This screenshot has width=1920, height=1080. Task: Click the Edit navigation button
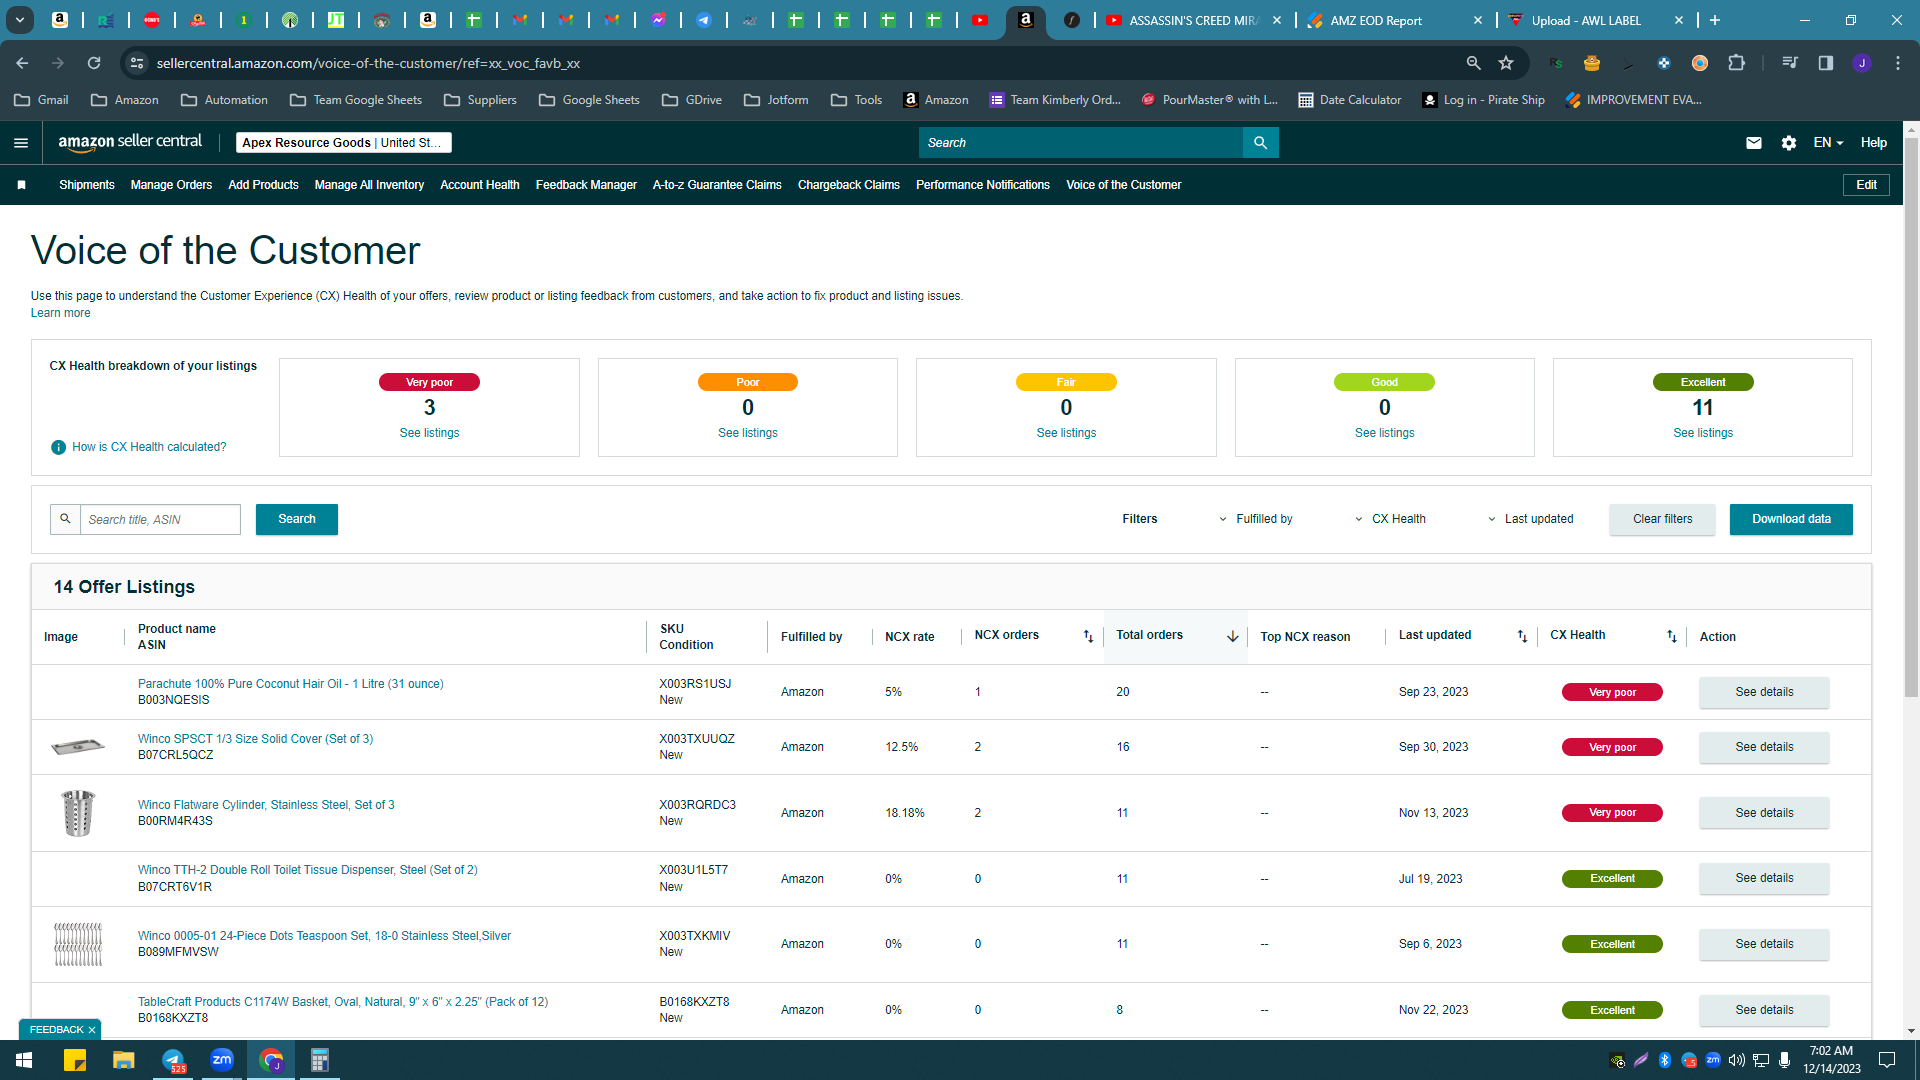tap(1866, 185)
